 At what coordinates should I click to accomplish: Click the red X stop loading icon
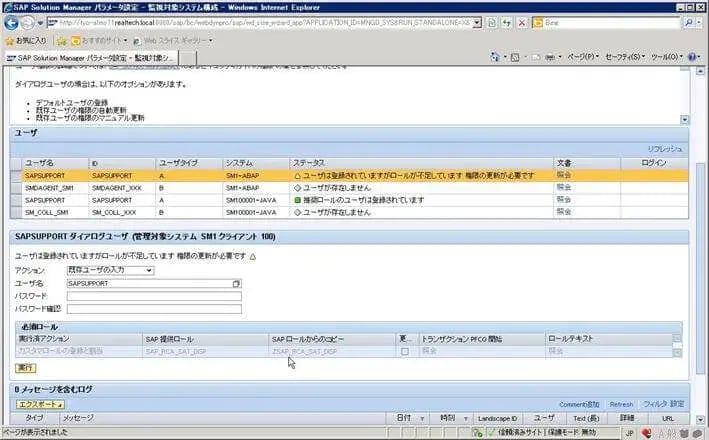click(522, 23)
